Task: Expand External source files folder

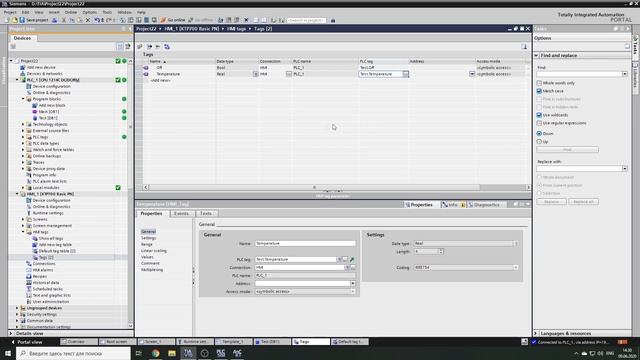Action: click(23, 131)
